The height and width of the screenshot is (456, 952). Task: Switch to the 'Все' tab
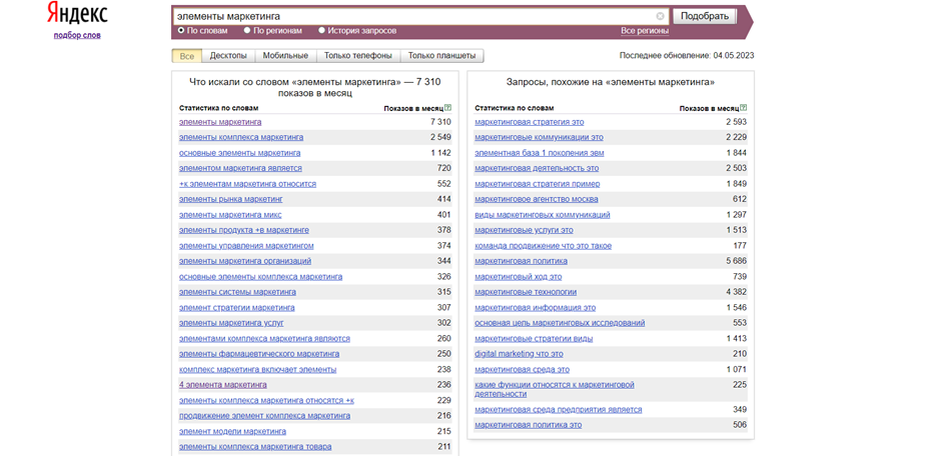coord(187,56)
